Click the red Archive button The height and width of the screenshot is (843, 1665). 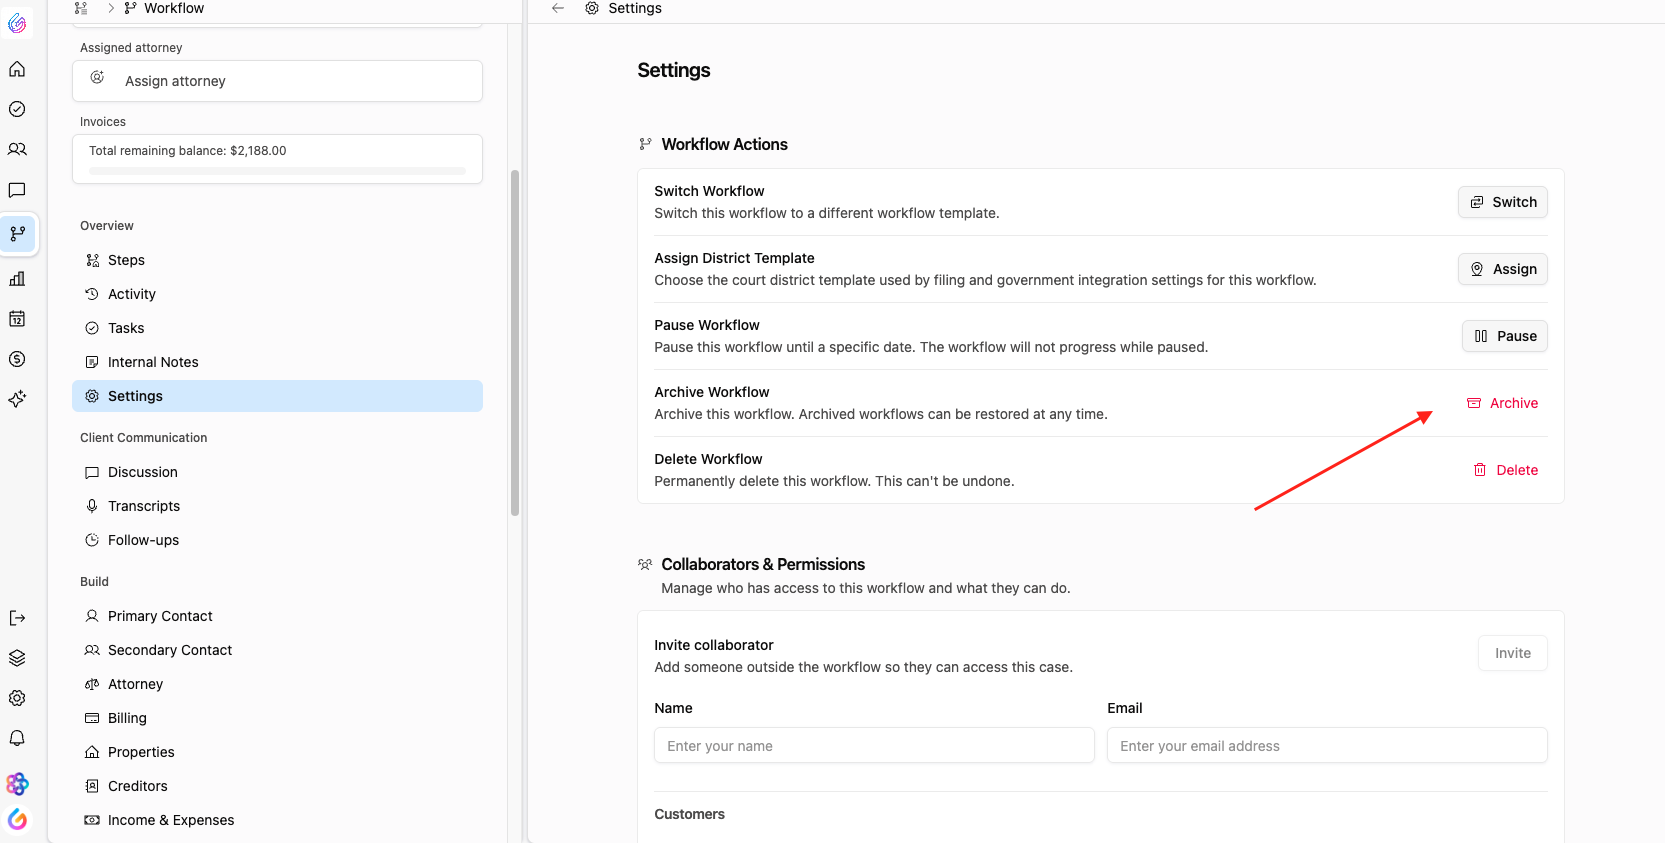pos(1502,403)
